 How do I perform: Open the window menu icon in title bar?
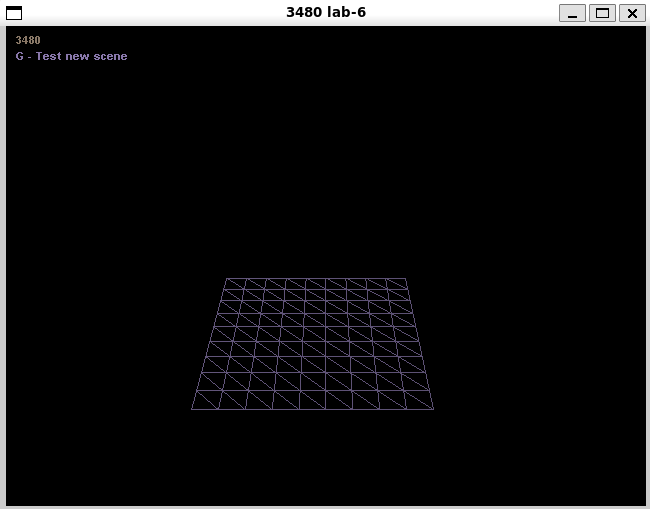click(14, 13)
